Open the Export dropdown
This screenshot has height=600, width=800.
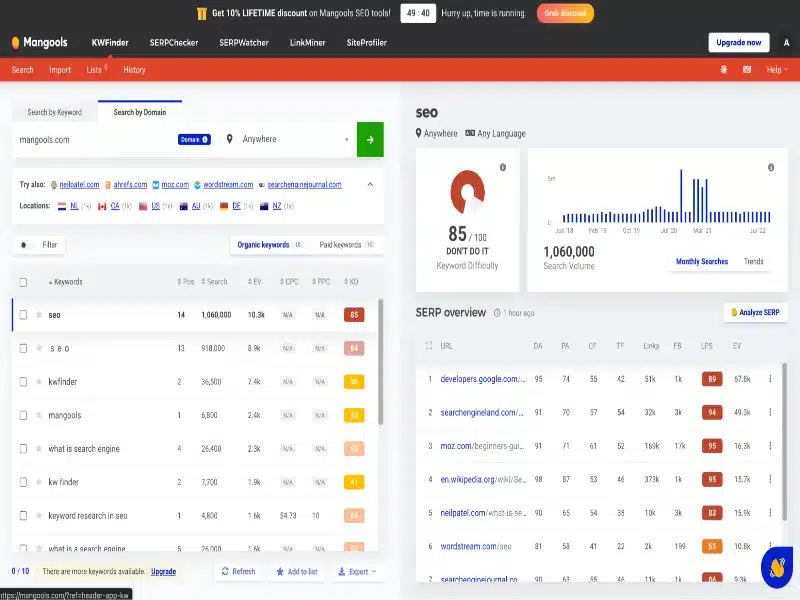[x=357, y=571]
